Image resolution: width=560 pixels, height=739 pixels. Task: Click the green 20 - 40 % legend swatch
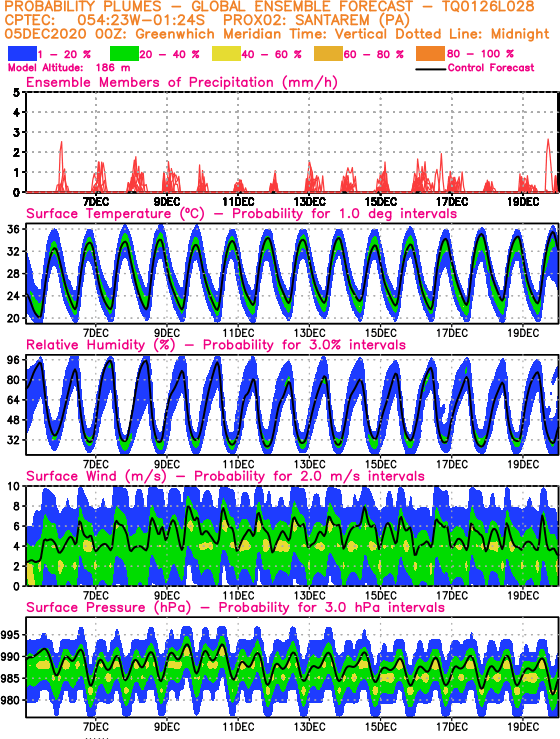click(124, 54)
